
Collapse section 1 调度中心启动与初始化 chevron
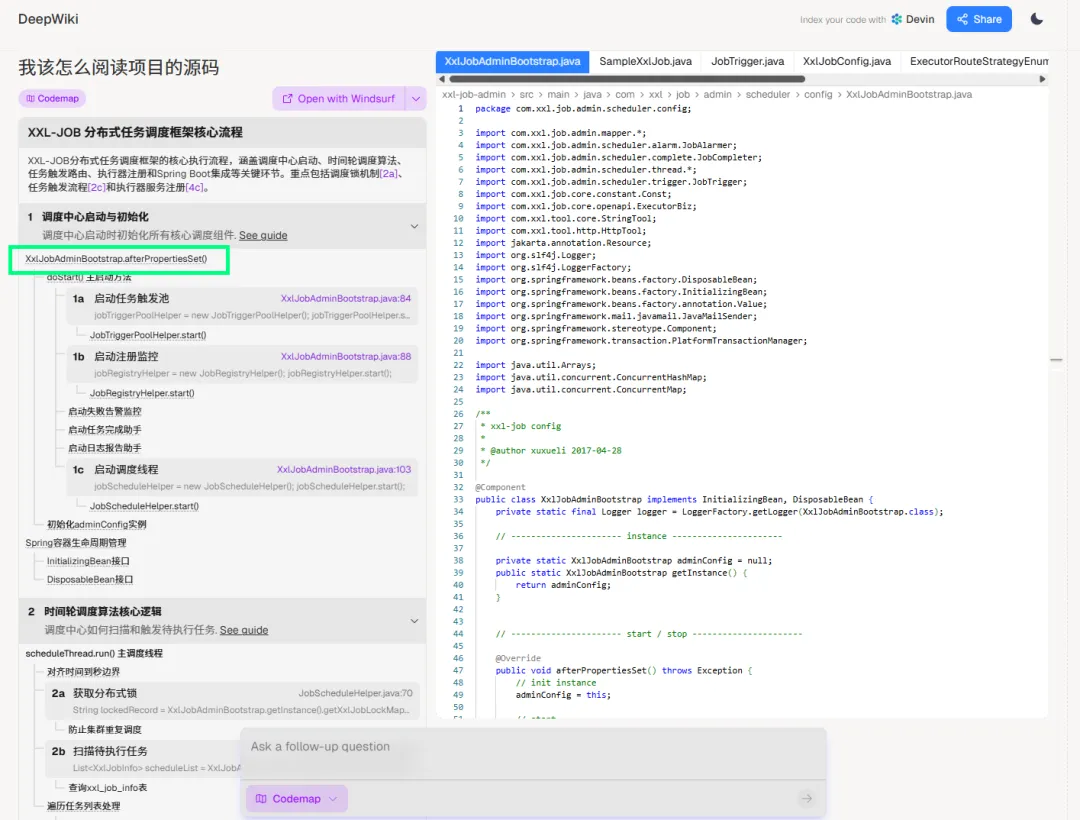click(x=415, y=226)
